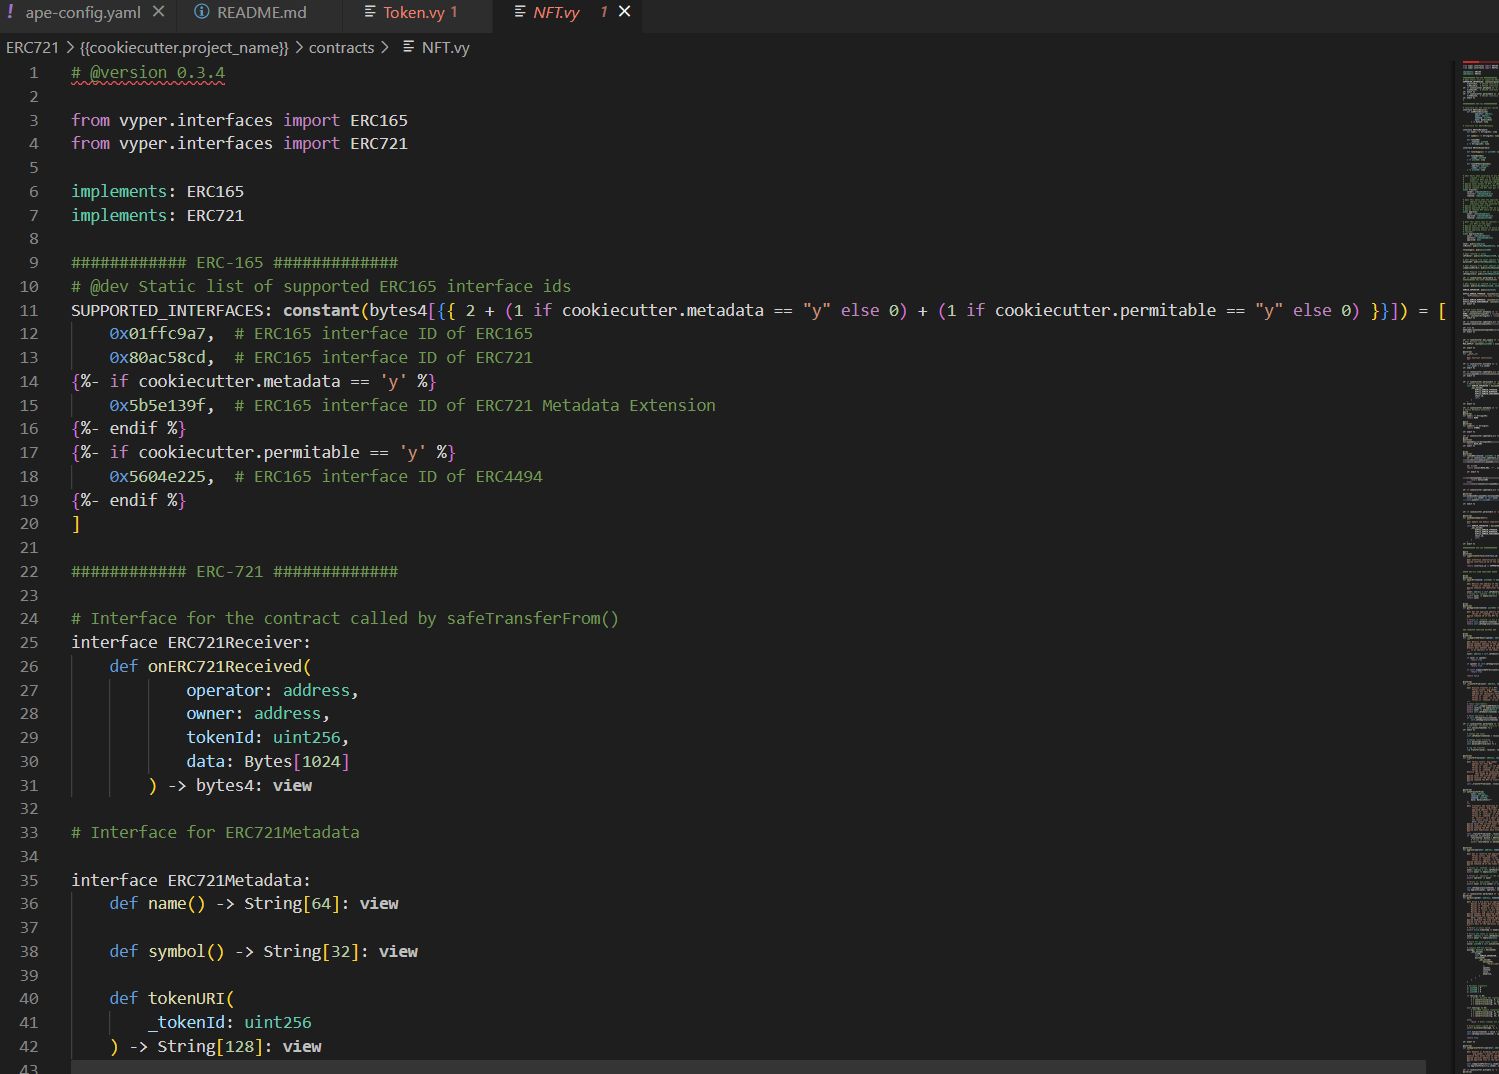Click the hex value 0x80ac58cd
1499x1074 pixels.
click(158, 358)
